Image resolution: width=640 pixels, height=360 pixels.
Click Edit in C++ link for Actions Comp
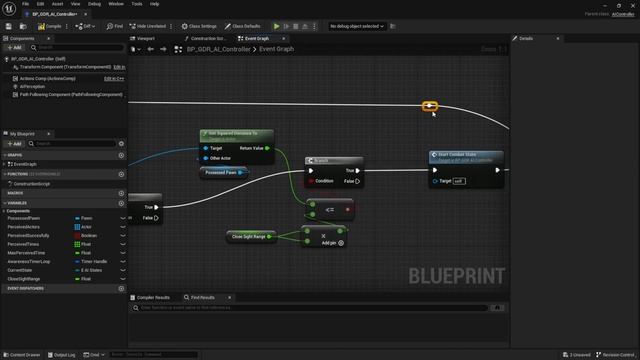pos(114,78)
